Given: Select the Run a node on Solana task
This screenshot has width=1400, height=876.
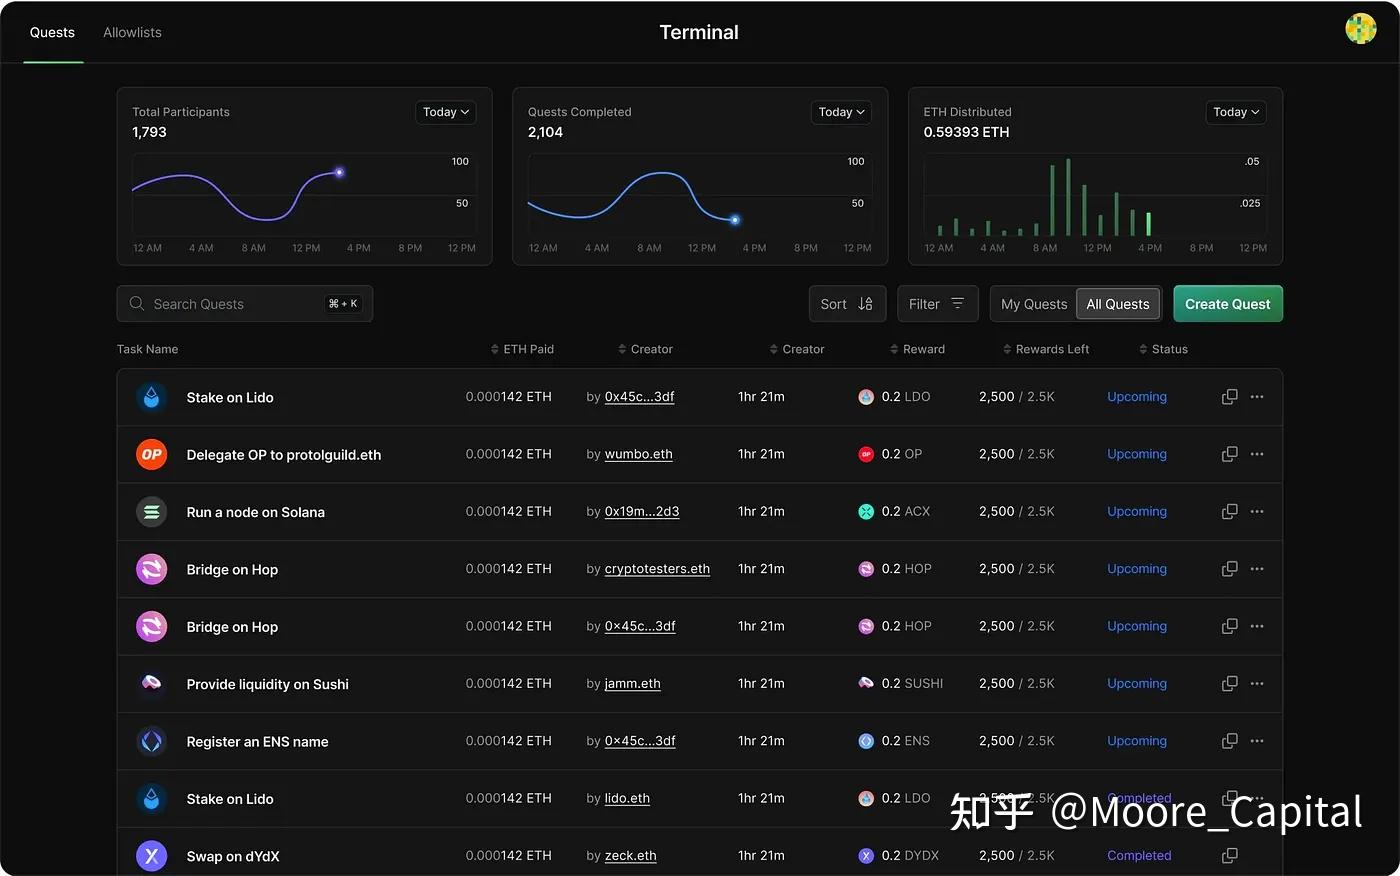Looking at the screenshot, I should [255, 512].
